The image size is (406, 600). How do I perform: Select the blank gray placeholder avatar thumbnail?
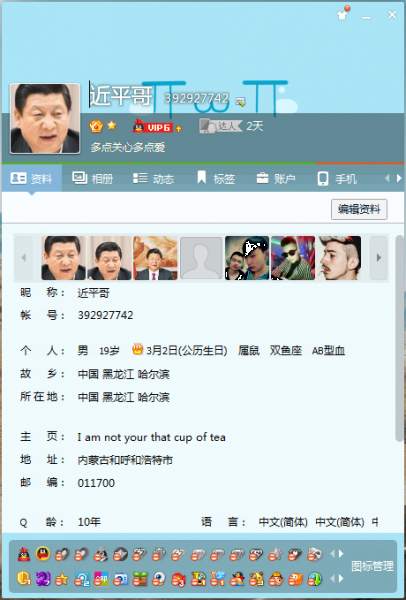pyautogui.click(x=201, y=258)
